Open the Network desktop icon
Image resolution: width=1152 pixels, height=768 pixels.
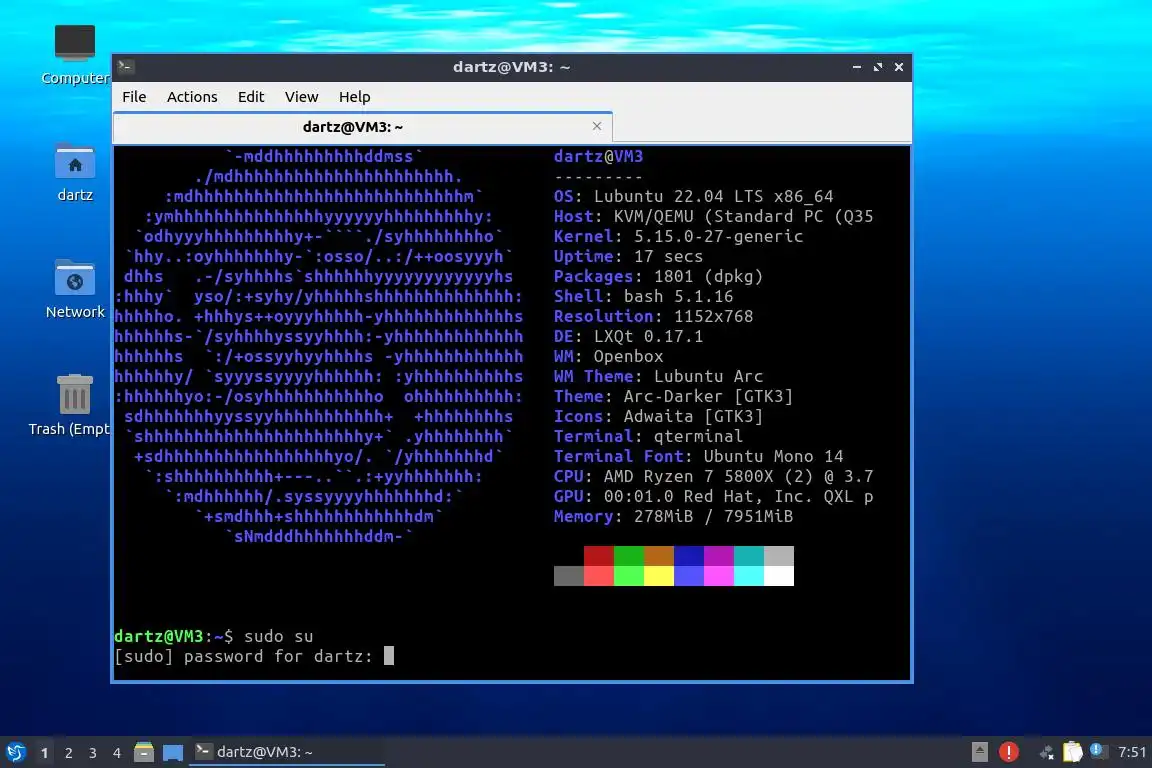coord(75,288)
